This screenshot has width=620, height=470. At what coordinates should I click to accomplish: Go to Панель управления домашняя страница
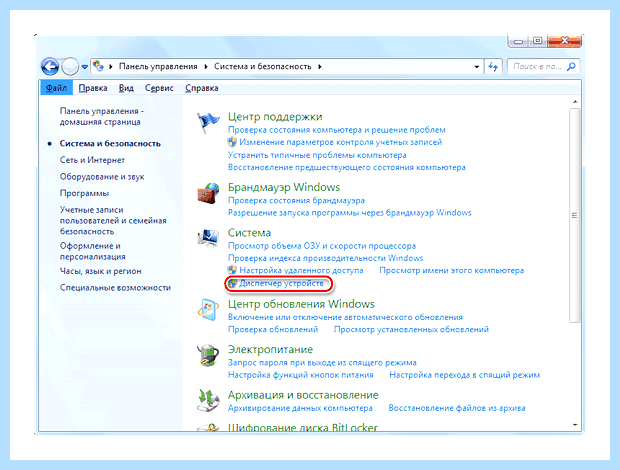click(102, 116)
